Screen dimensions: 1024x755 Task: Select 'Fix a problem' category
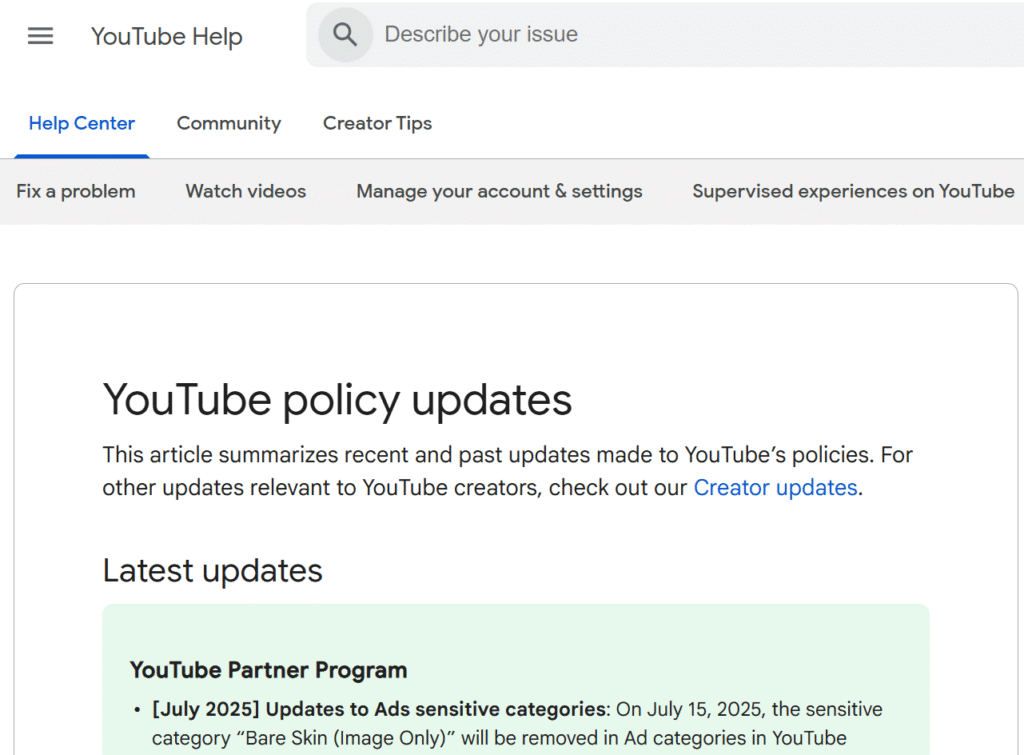tap(76, 191)
